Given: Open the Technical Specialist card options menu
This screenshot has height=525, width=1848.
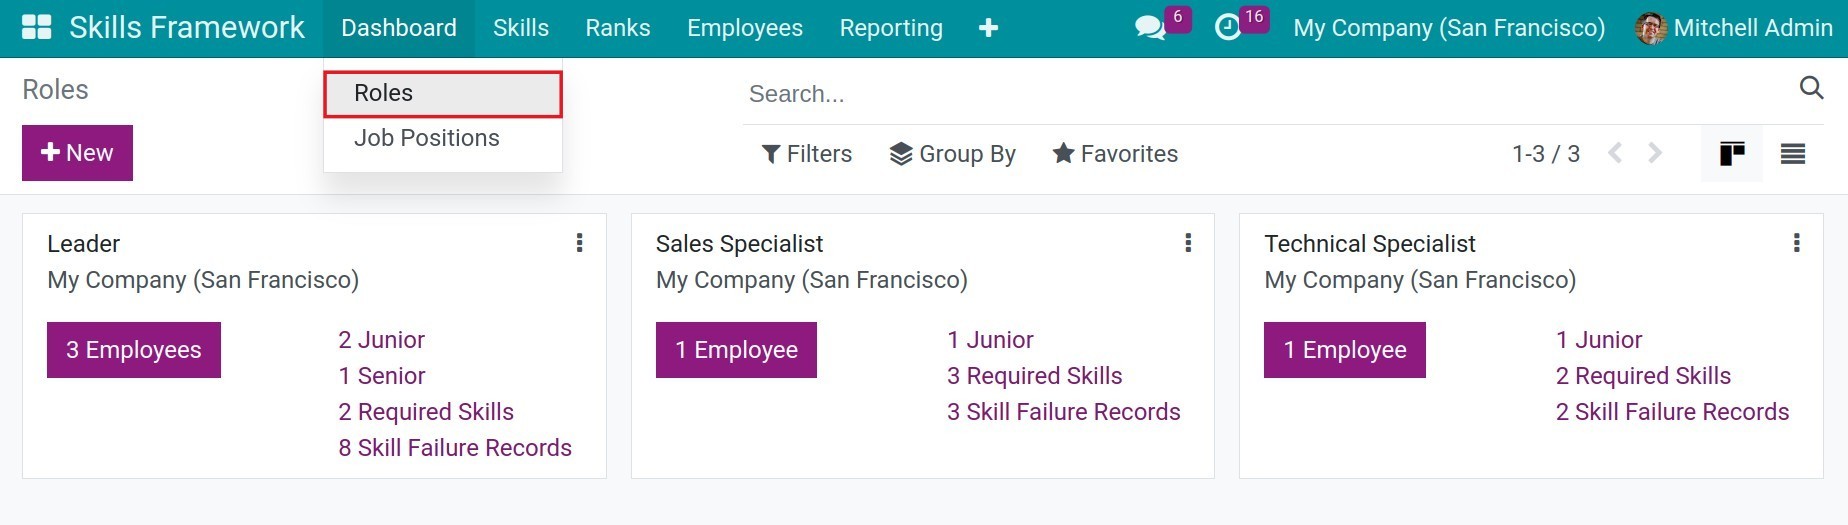Looking at the screenshot, I should pyautogui.click(x=1797, y=243).
